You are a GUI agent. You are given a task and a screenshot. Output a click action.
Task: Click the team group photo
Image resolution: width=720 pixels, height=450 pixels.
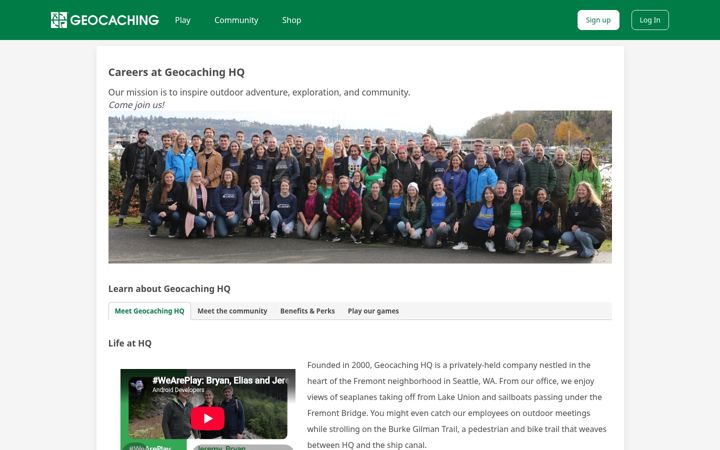click(360, 187)
